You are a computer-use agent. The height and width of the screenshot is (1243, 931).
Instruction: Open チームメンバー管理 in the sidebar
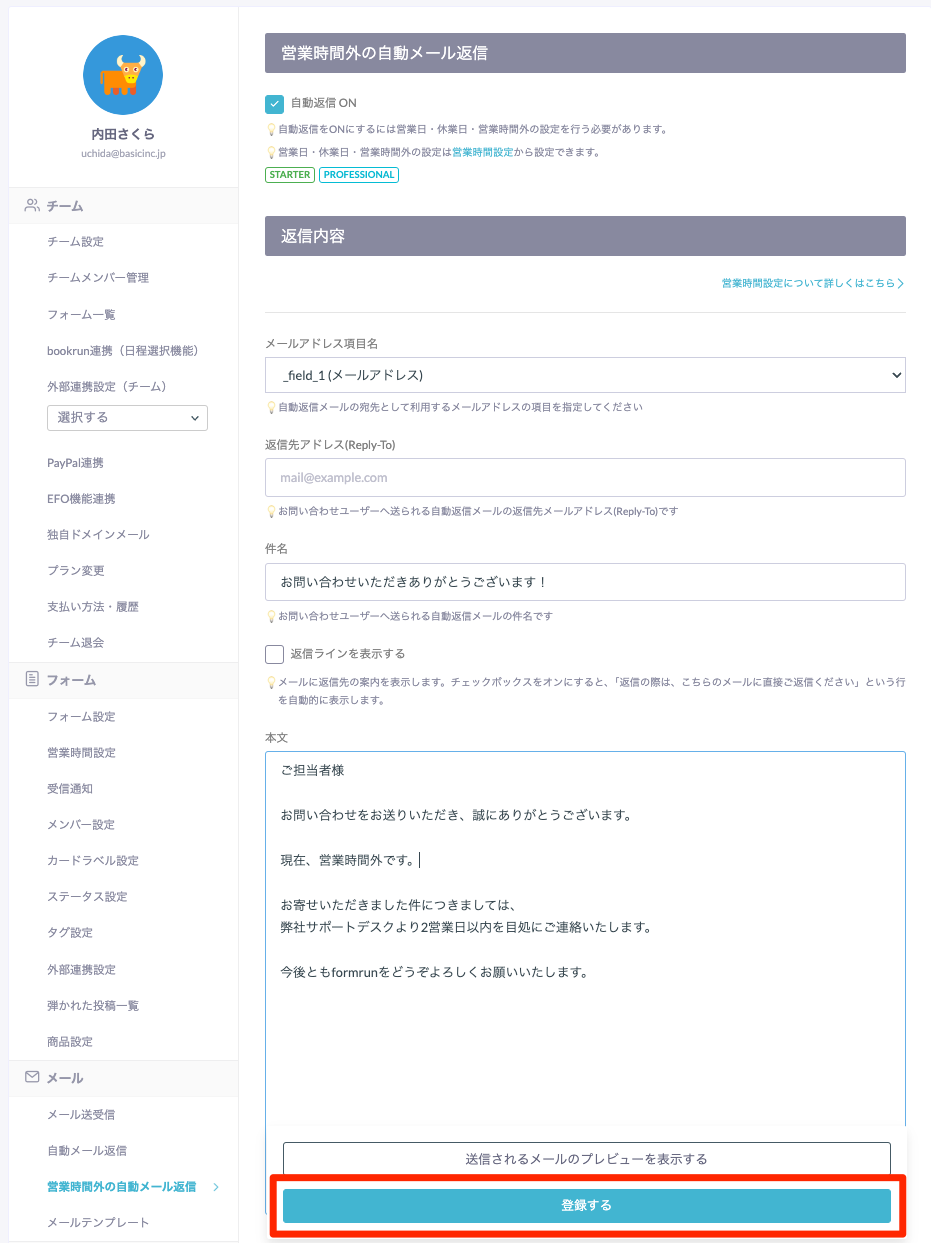point(98,278)
